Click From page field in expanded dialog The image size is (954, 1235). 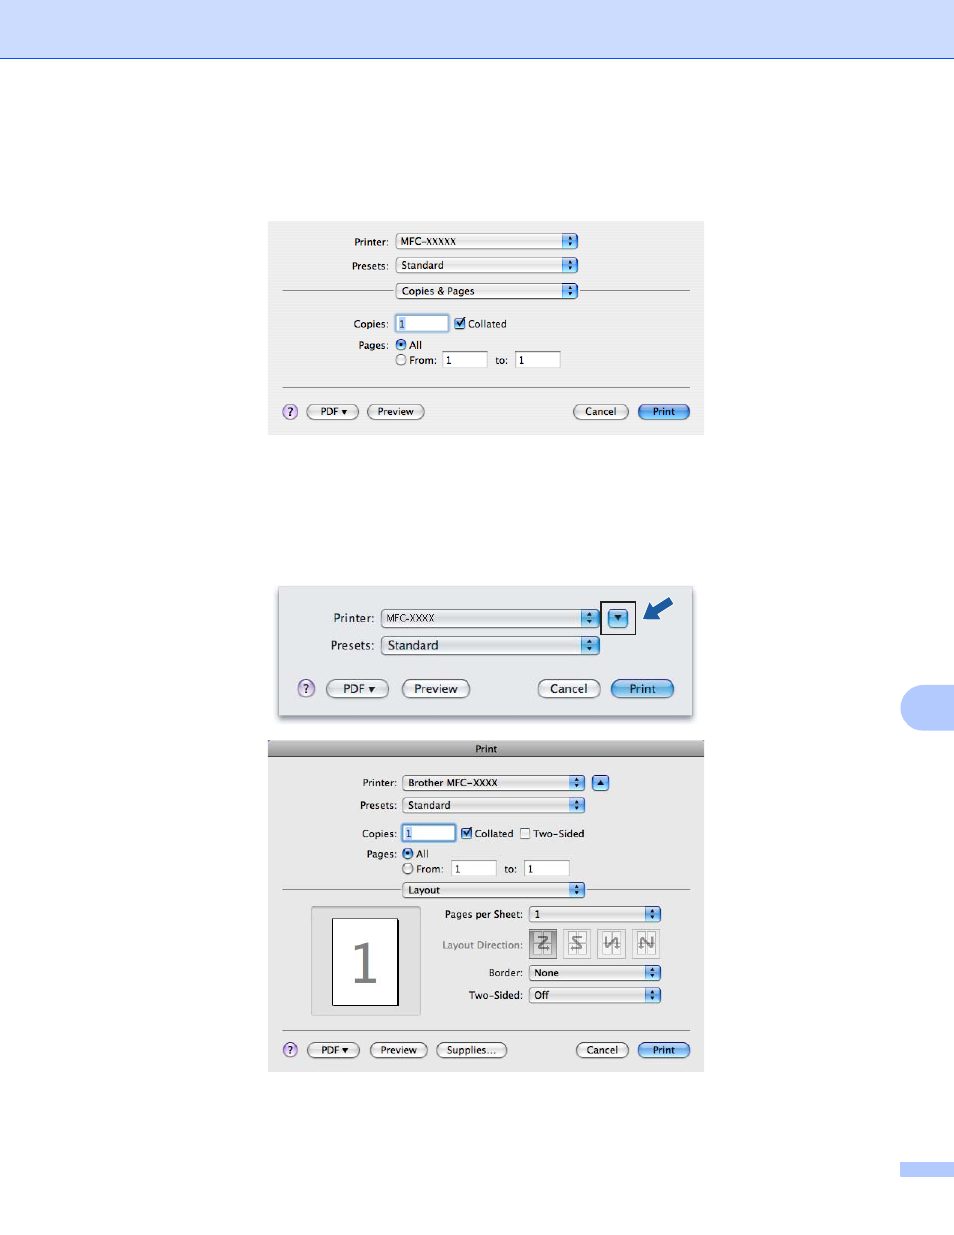(x=474, y=869)
